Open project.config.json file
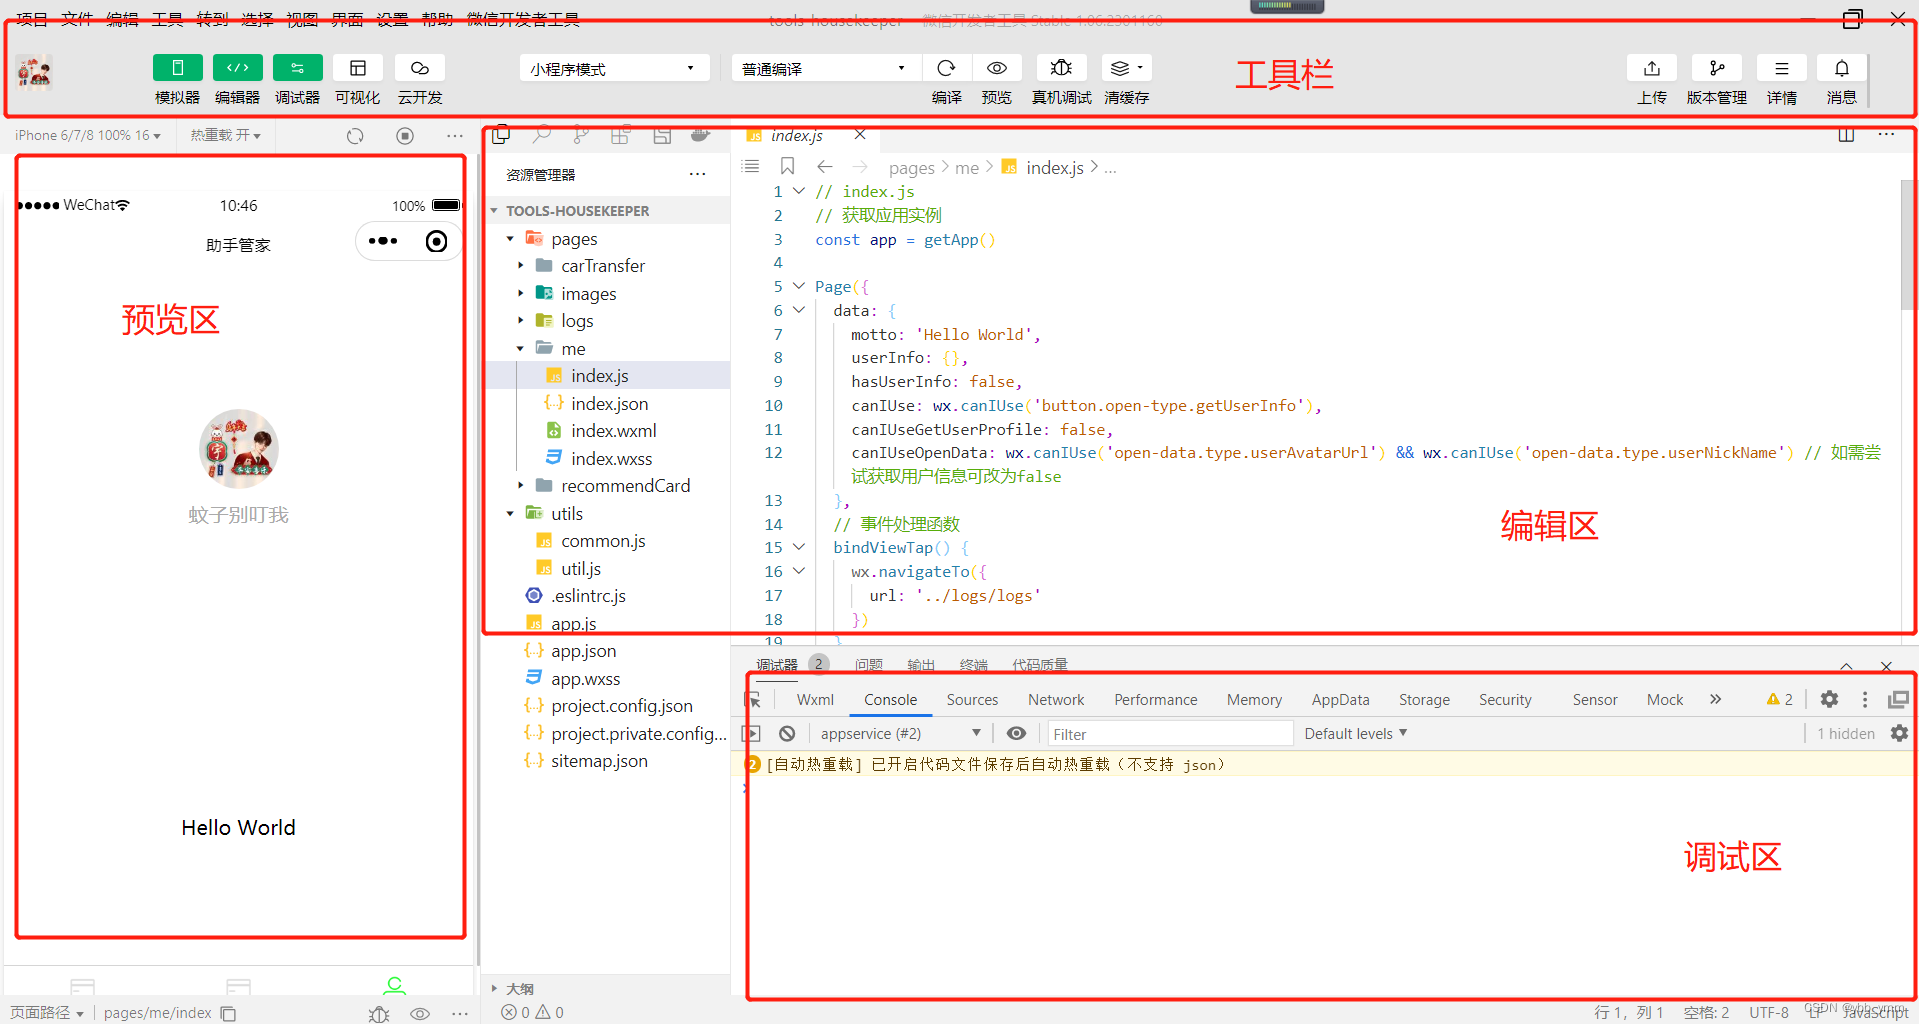Screen dimensions: 1919x1024 tap(621, 706)
